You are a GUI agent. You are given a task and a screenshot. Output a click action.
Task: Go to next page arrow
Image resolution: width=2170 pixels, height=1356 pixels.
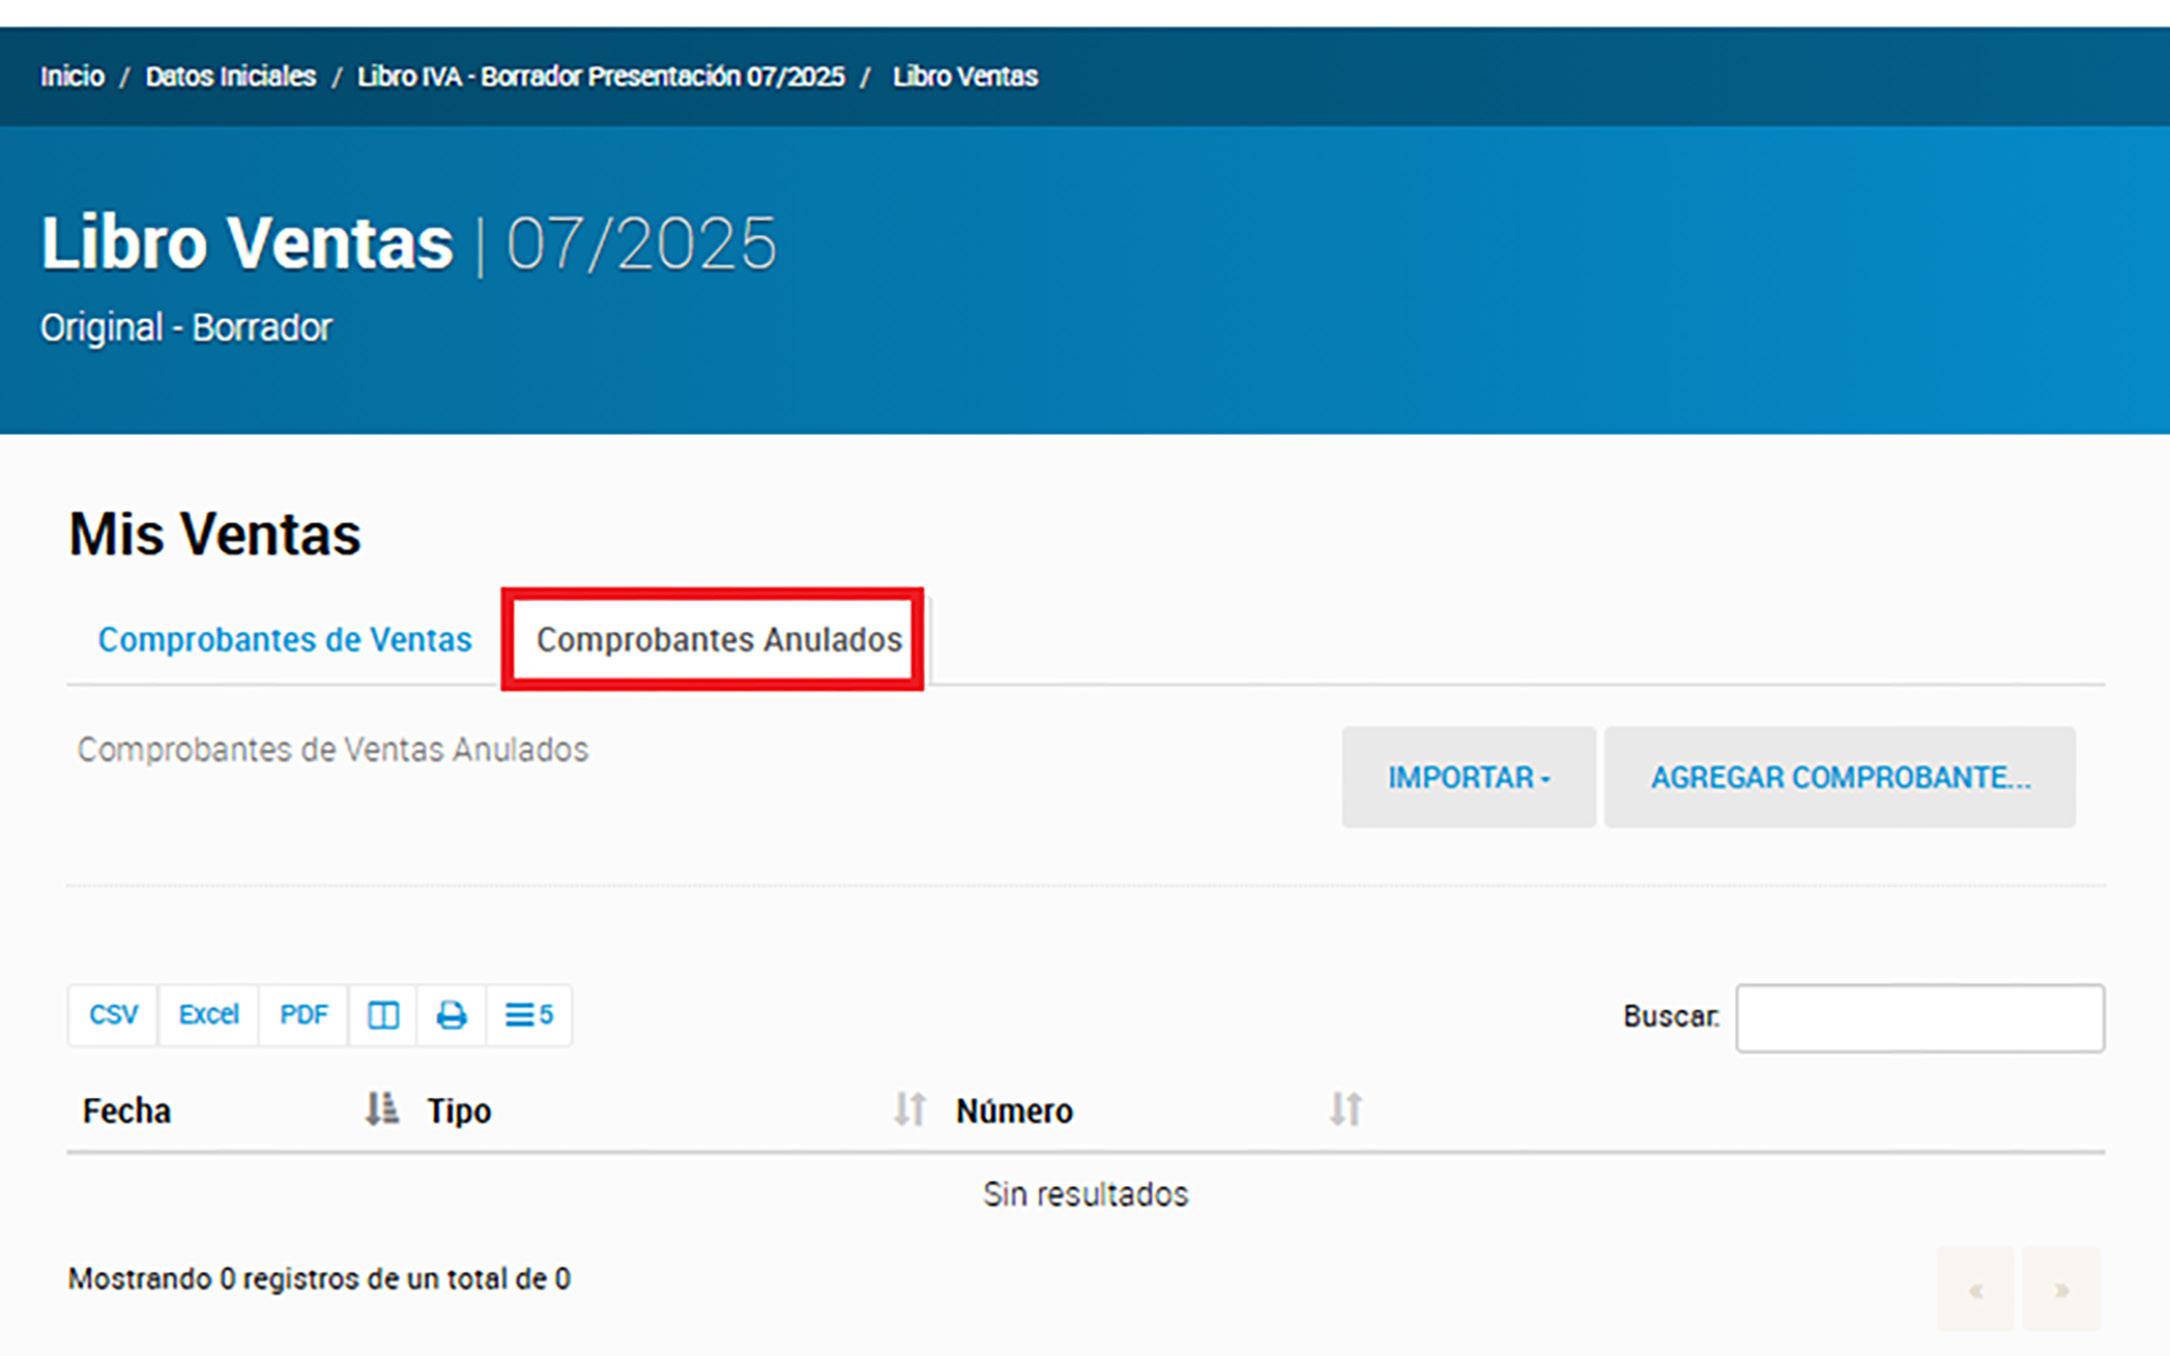[x=2061, y=1289]
